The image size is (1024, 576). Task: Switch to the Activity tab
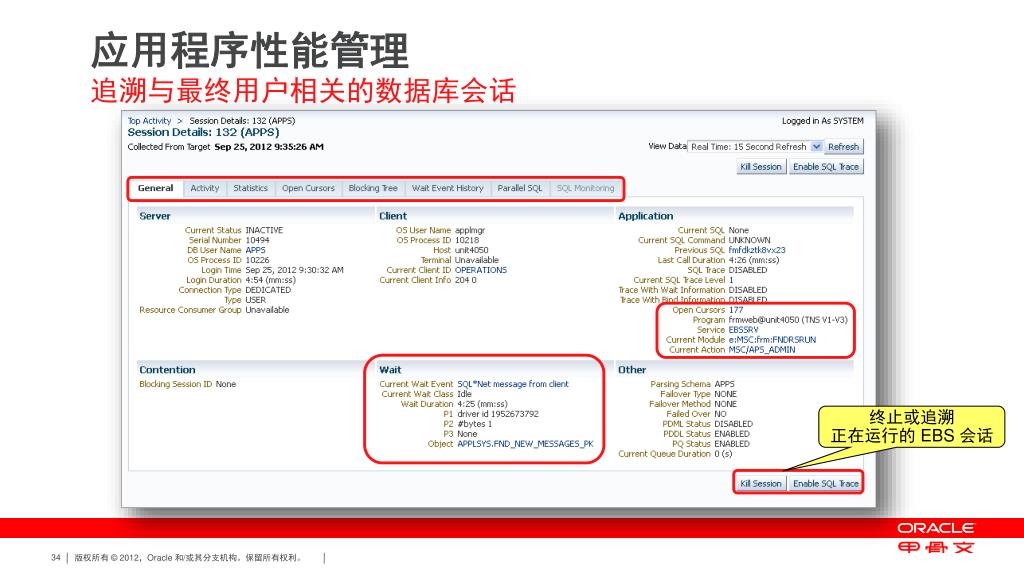click(204, 188)
